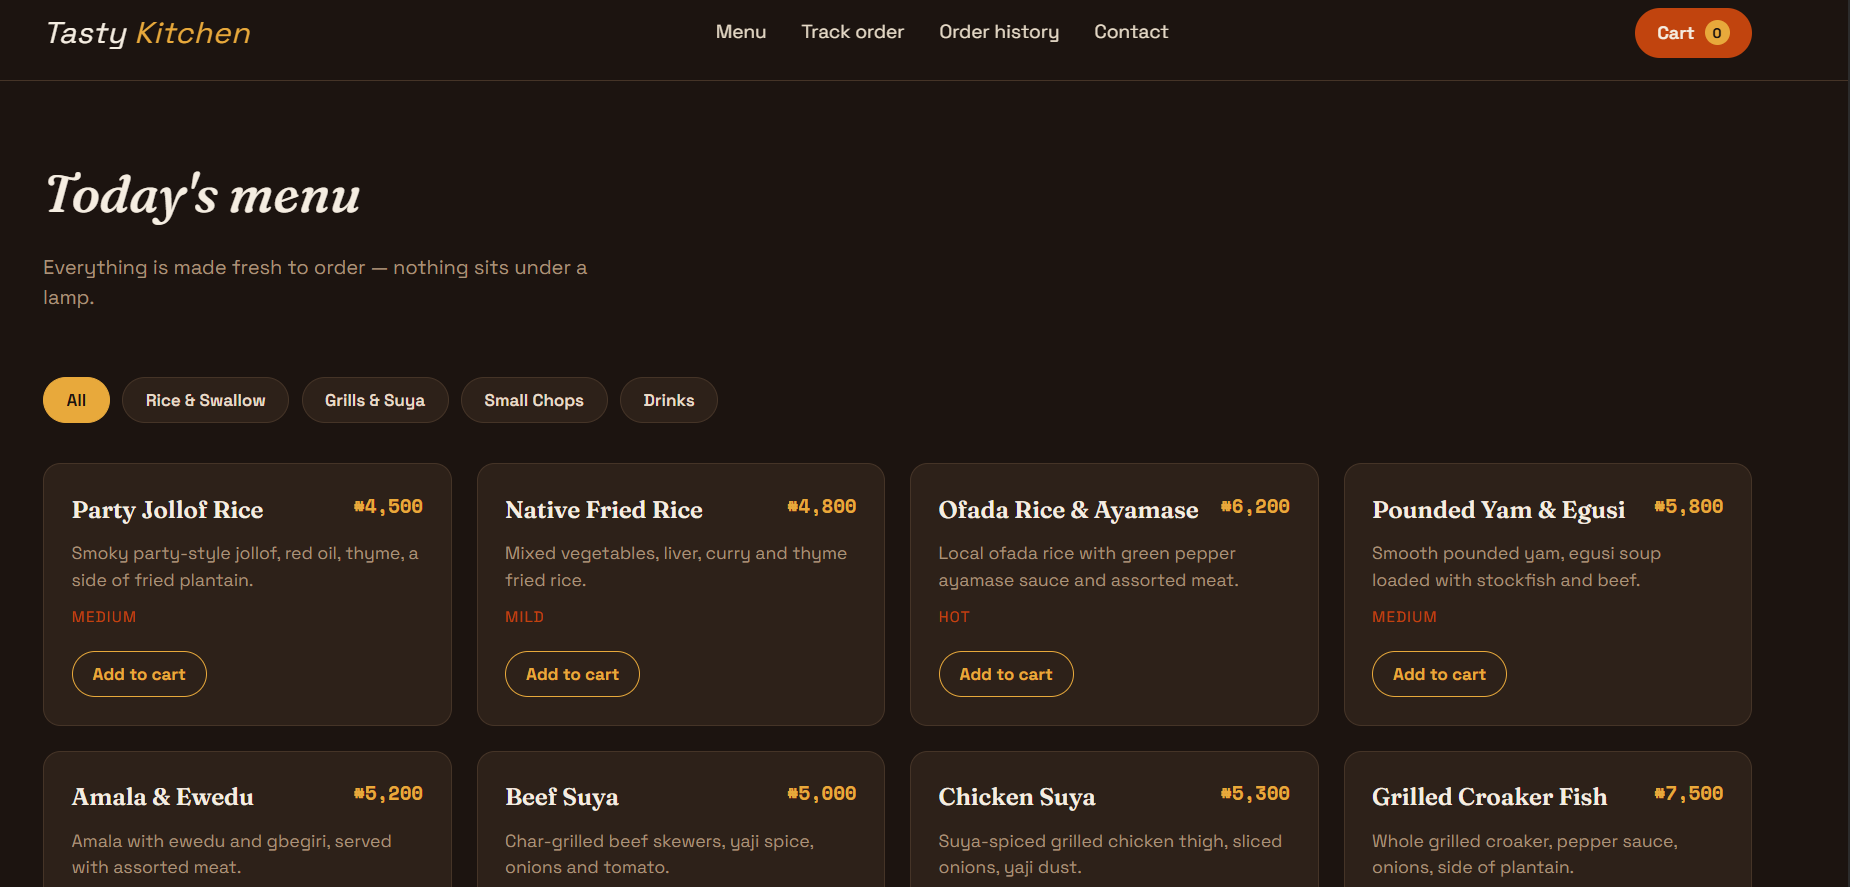Open the Contact page link
The image size is (1850, 887).
[x=1131, y=32]
